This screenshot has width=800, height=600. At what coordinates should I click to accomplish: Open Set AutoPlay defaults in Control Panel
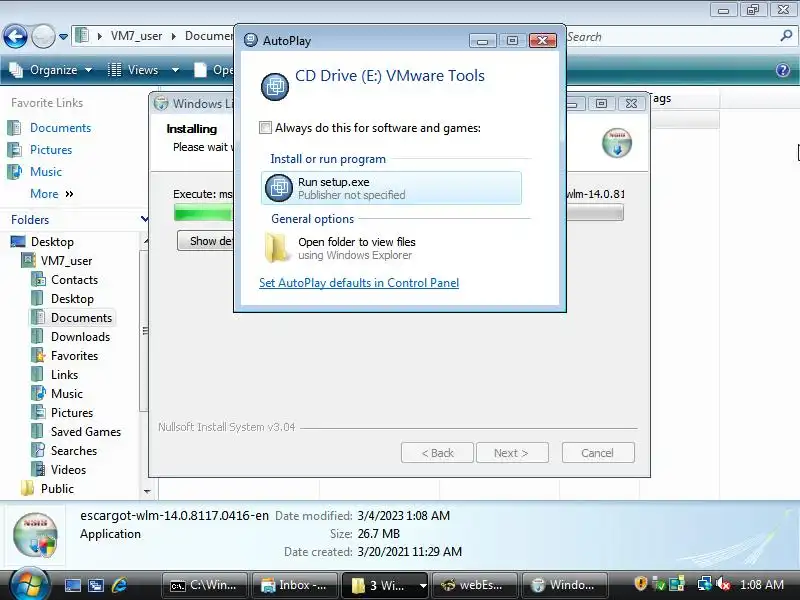pyautogui.click(x=359, y=283)
